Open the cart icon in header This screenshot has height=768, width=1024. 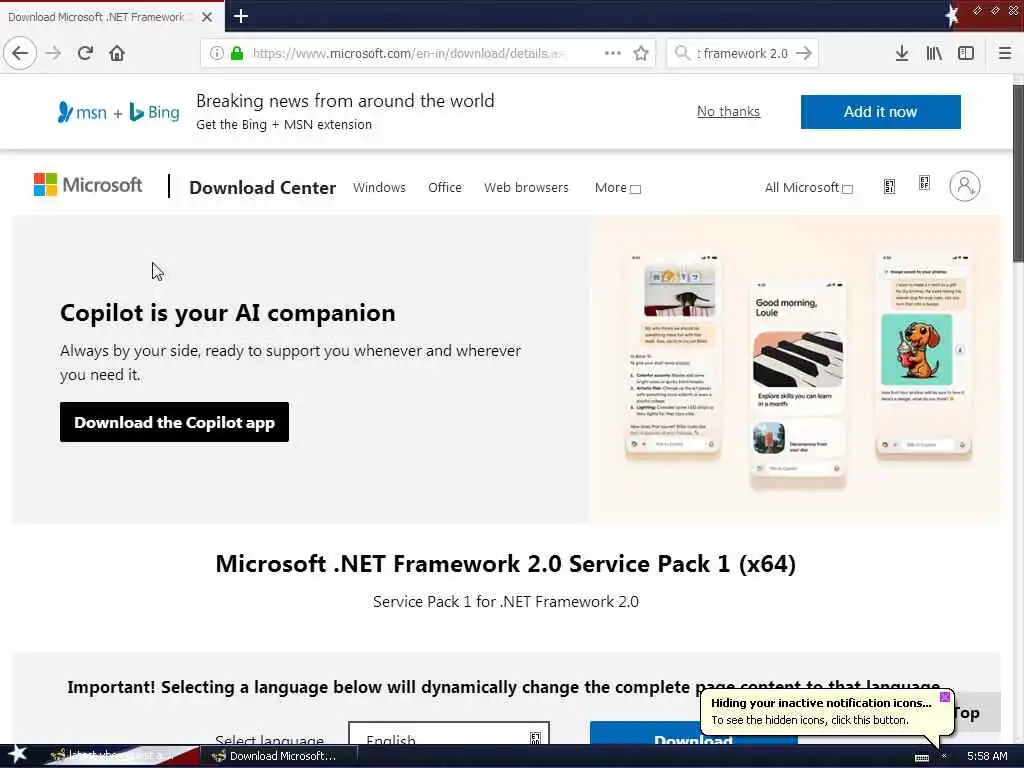pos(924,183)
